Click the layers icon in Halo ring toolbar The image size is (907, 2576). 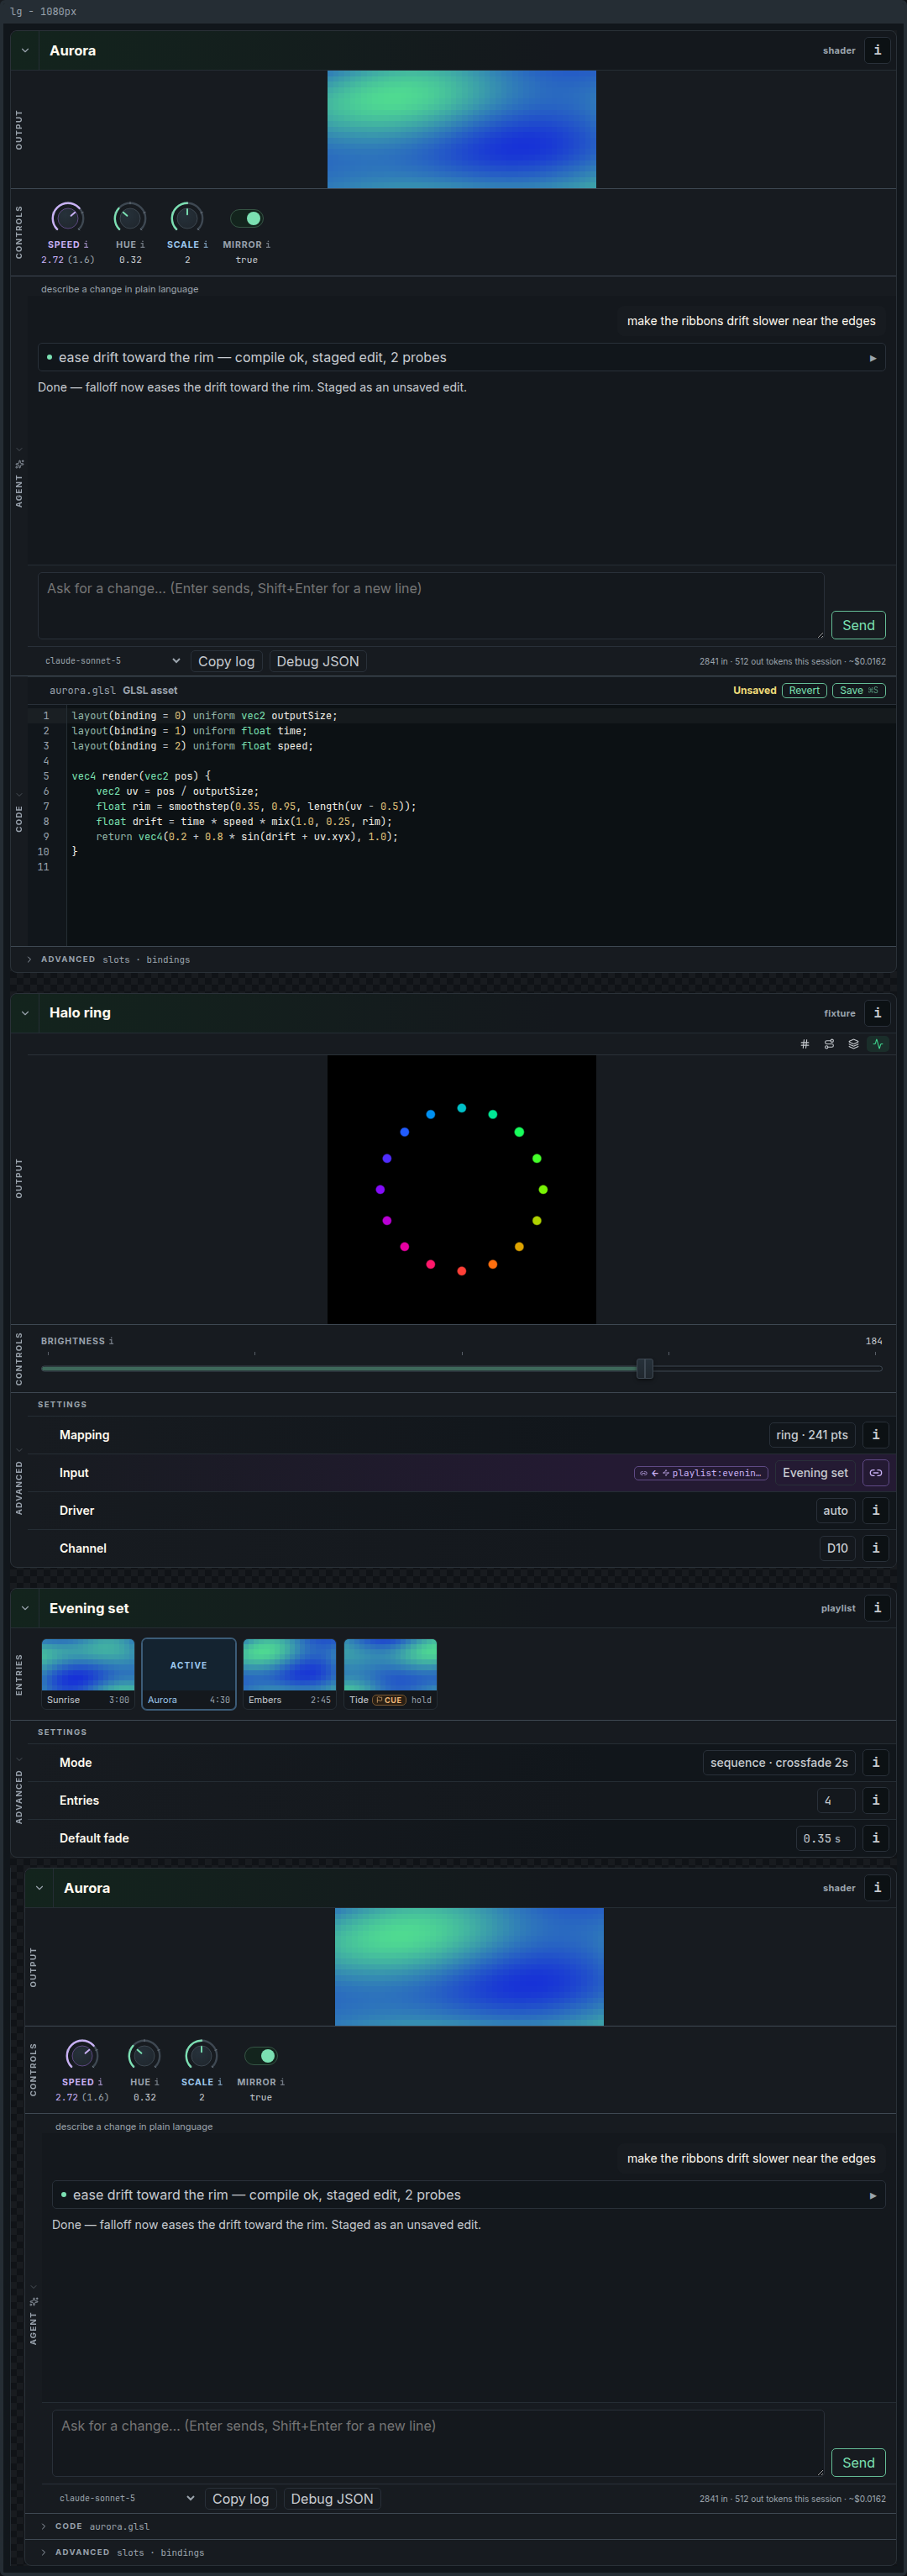point(853,1044)
